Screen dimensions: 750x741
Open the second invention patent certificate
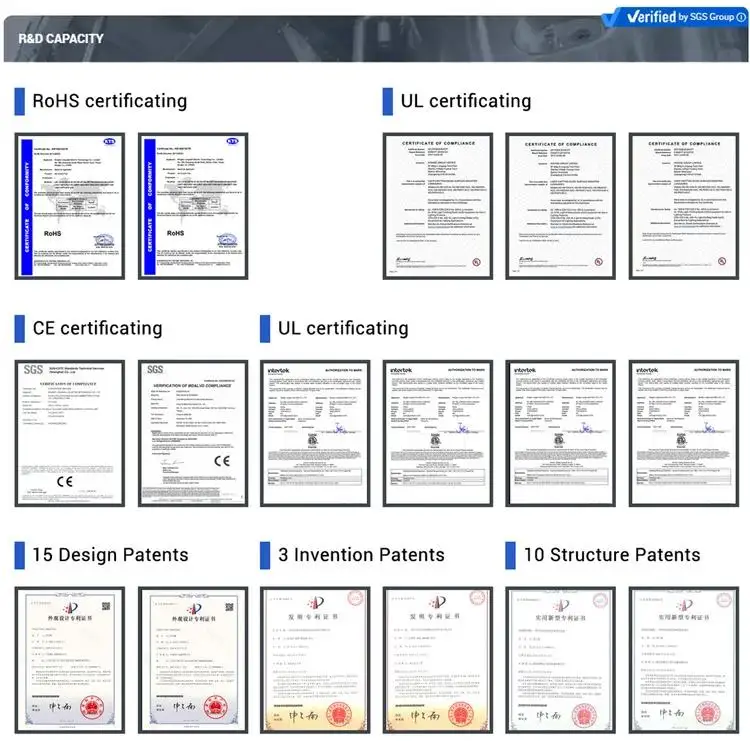click(438, 660)
